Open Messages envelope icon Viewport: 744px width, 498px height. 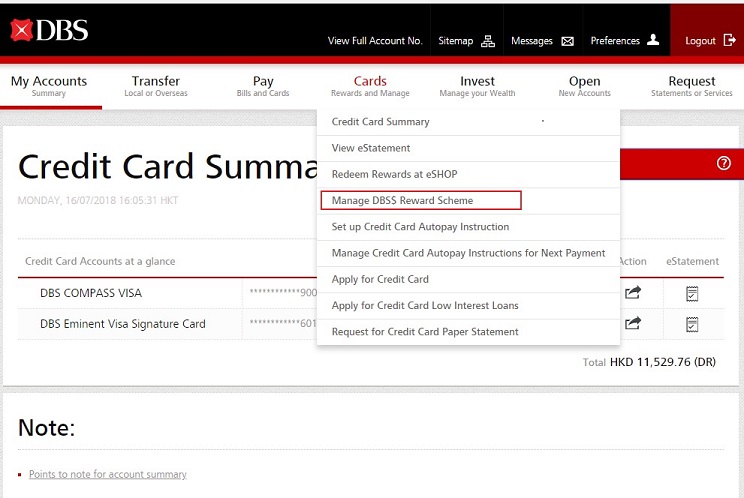[x=567, y=41]
